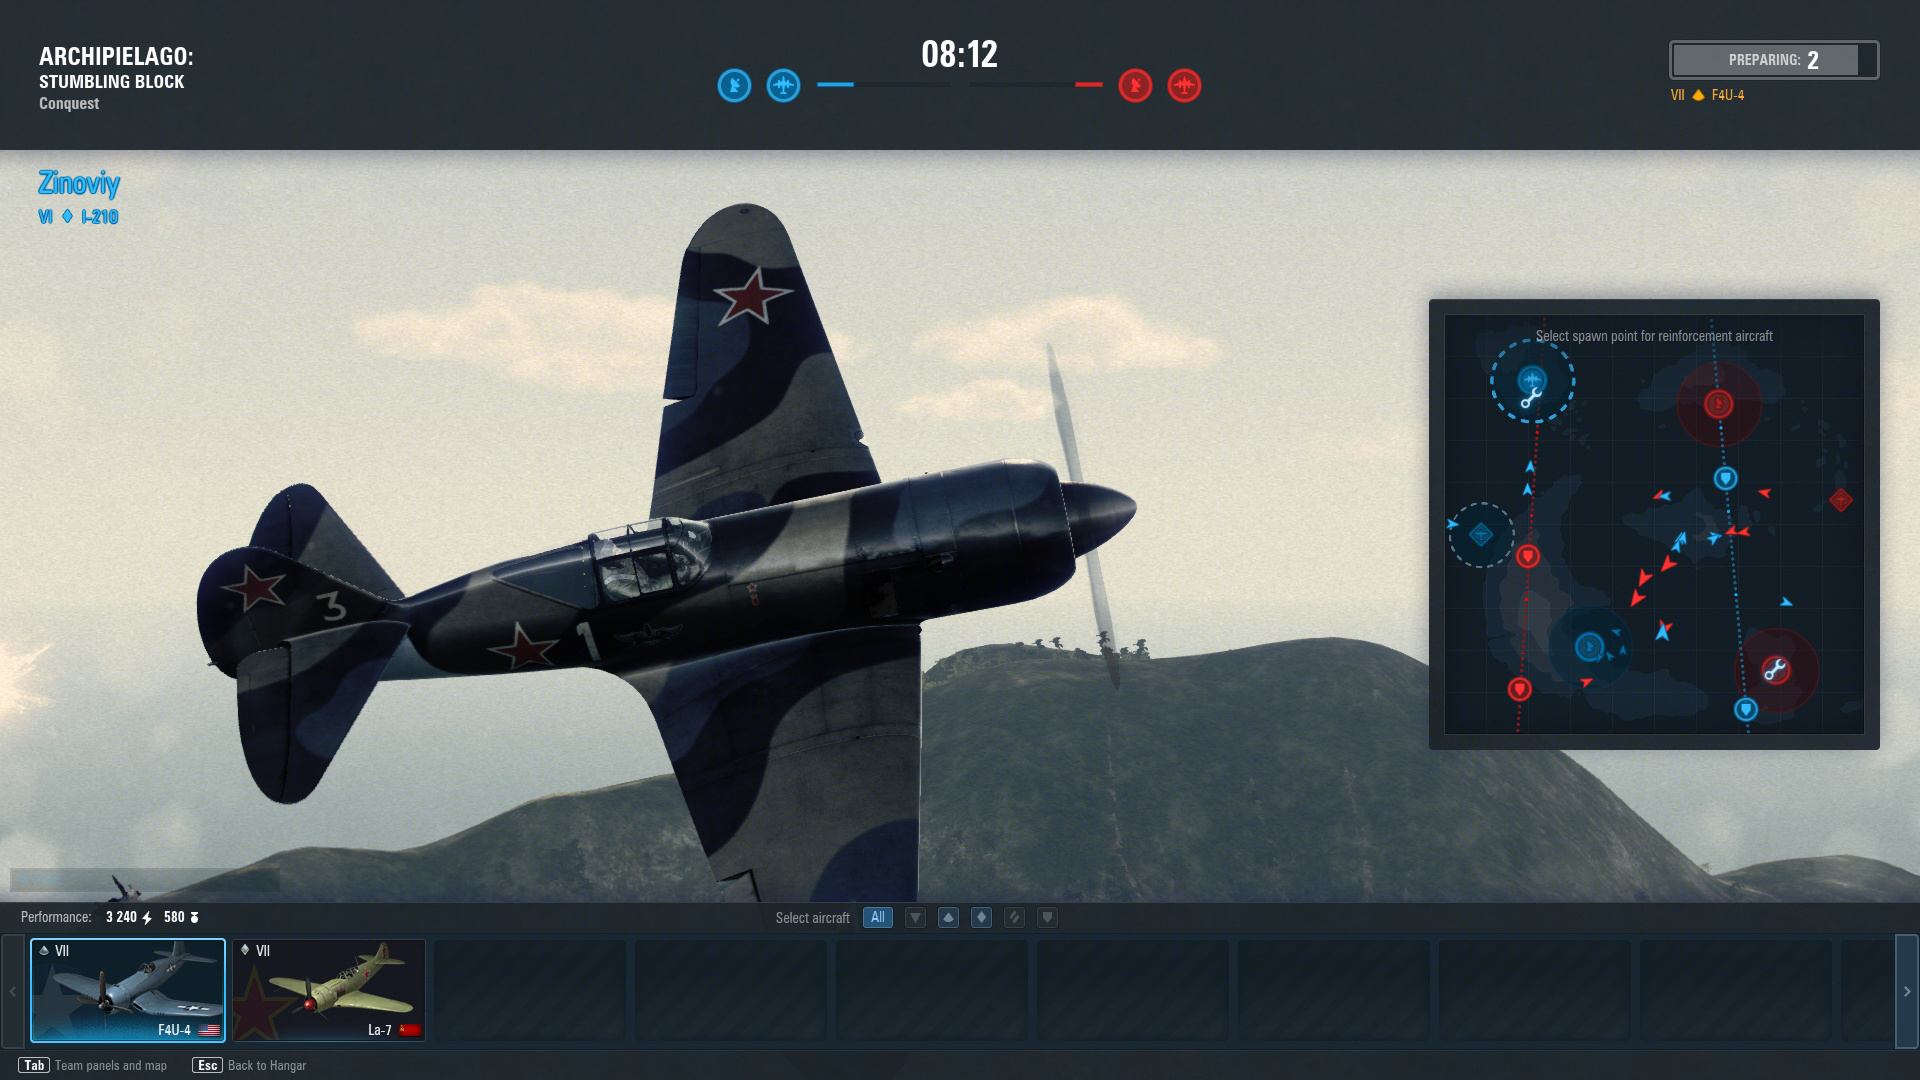Select the All aircraft filter
This screenshot has width=1920, height=1080.
(877, 917)
